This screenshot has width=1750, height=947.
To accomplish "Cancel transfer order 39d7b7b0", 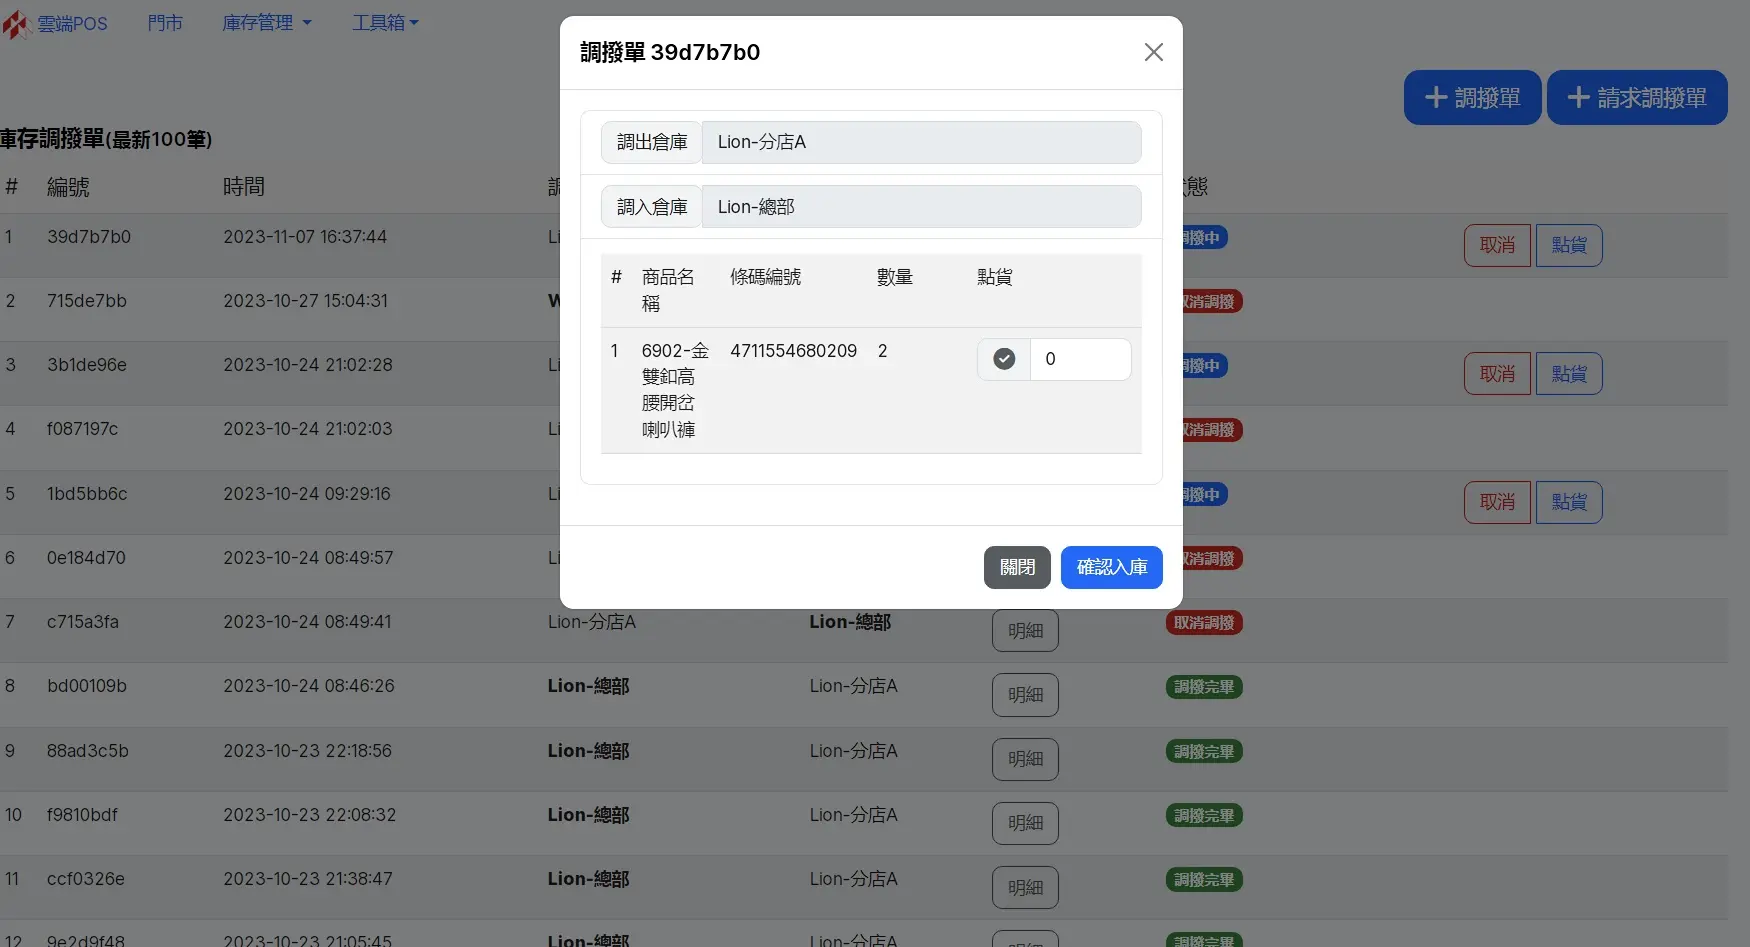I will (1497, 245).
